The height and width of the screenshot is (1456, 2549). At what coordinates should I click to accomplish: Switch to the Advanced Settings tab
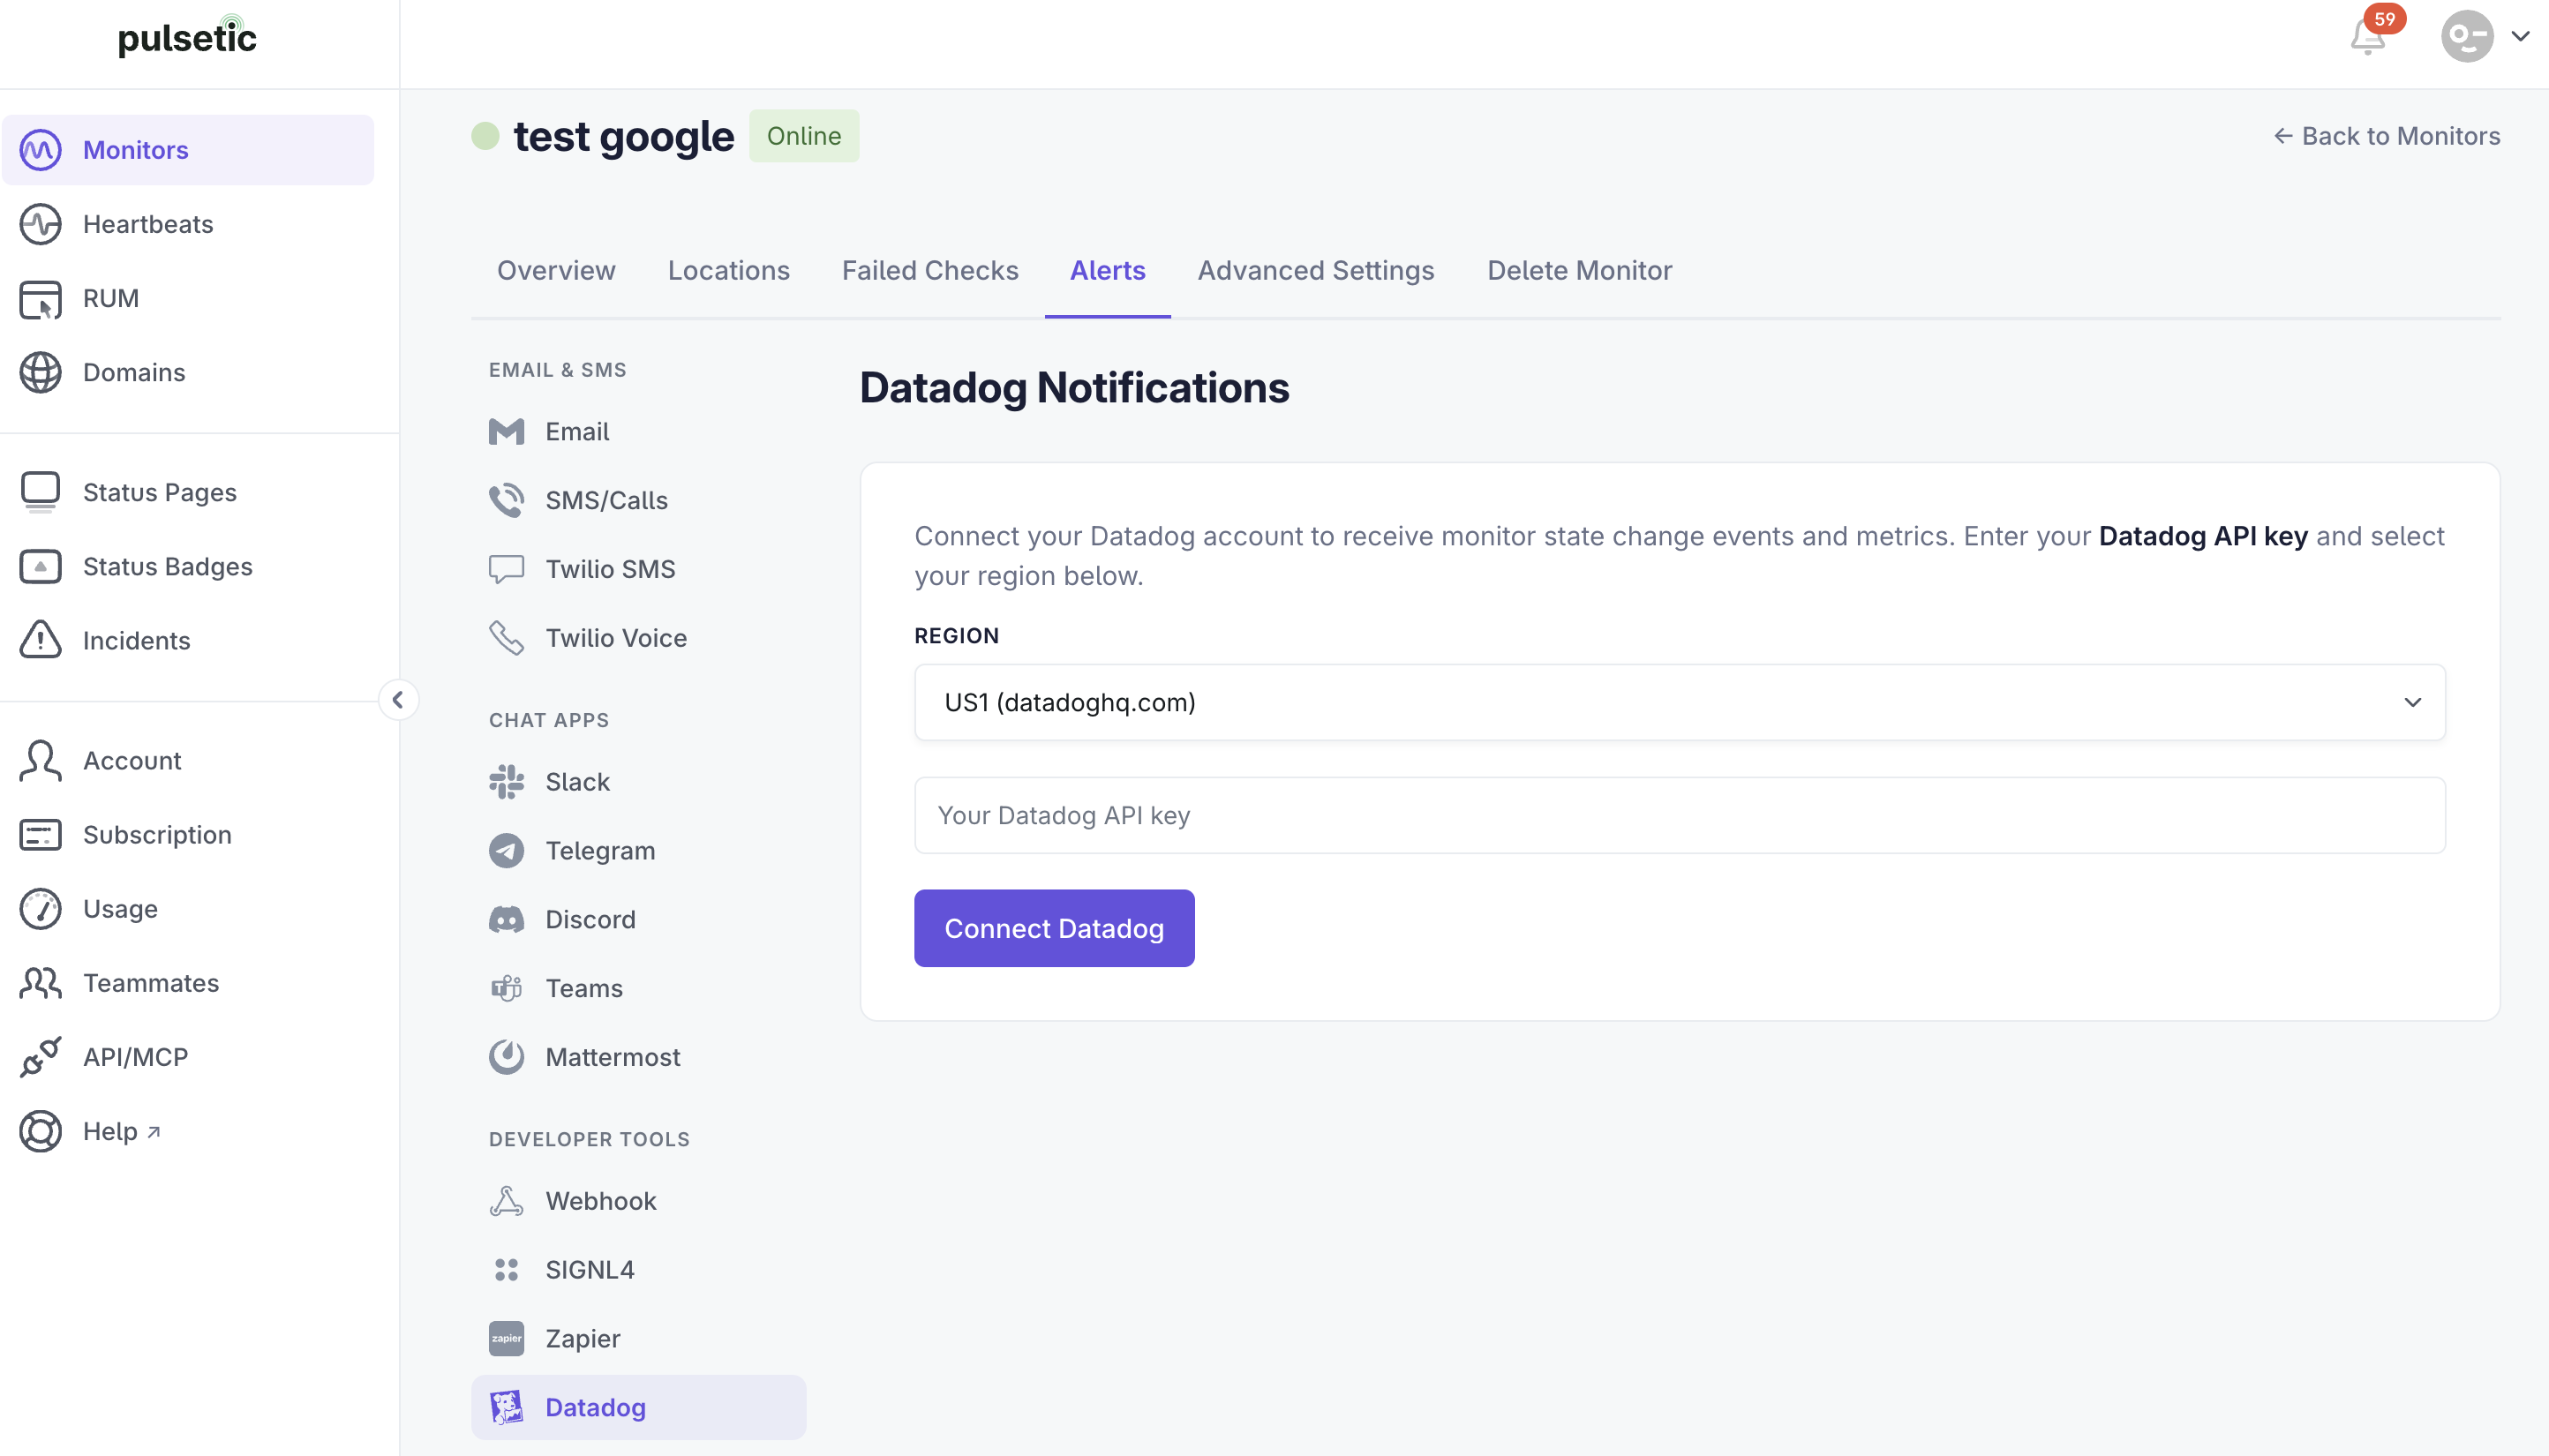click(1315, 270)
